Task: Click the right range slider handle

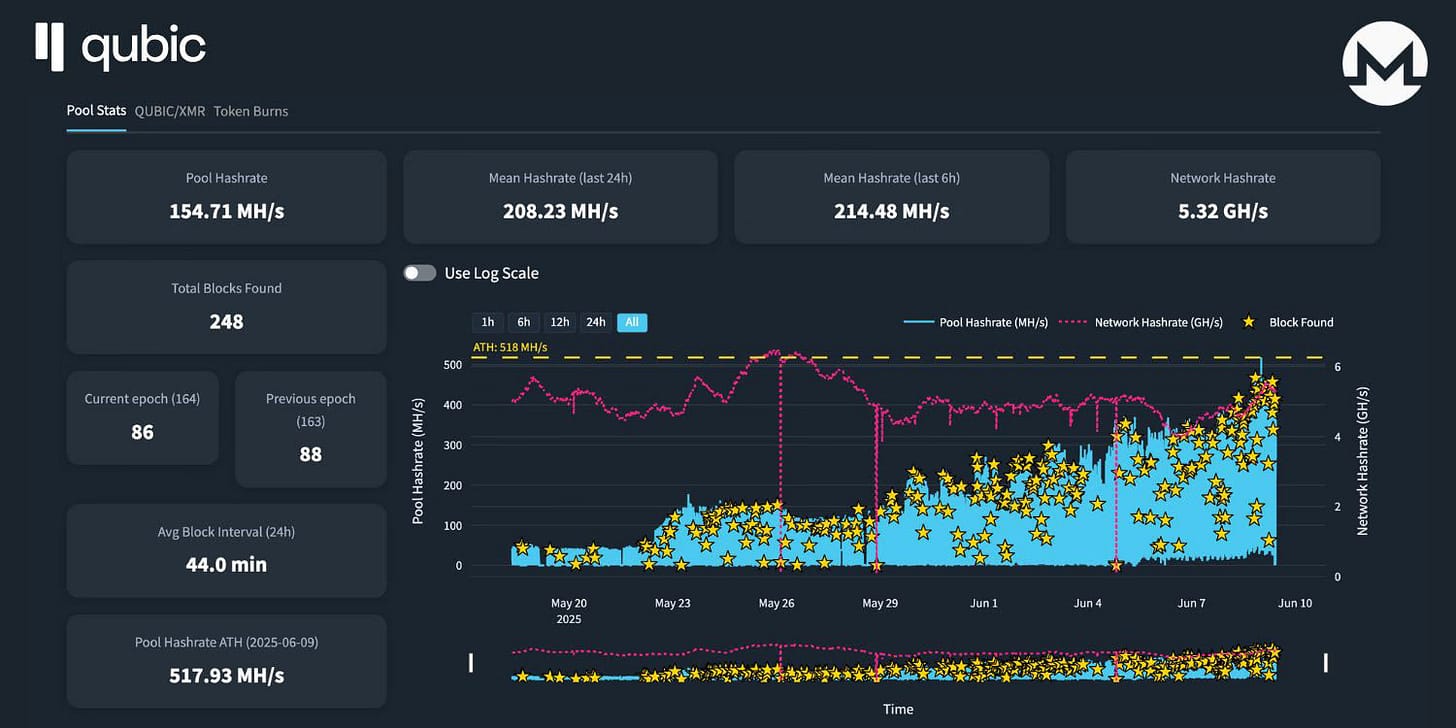Action: tap(1326, 663)
